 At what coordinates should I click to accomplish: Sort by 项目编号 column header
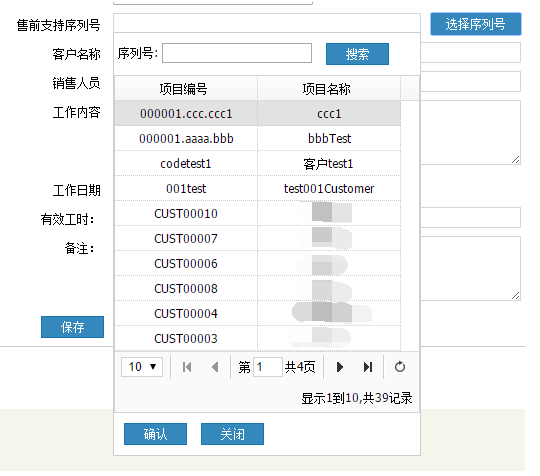coord(186,89)
